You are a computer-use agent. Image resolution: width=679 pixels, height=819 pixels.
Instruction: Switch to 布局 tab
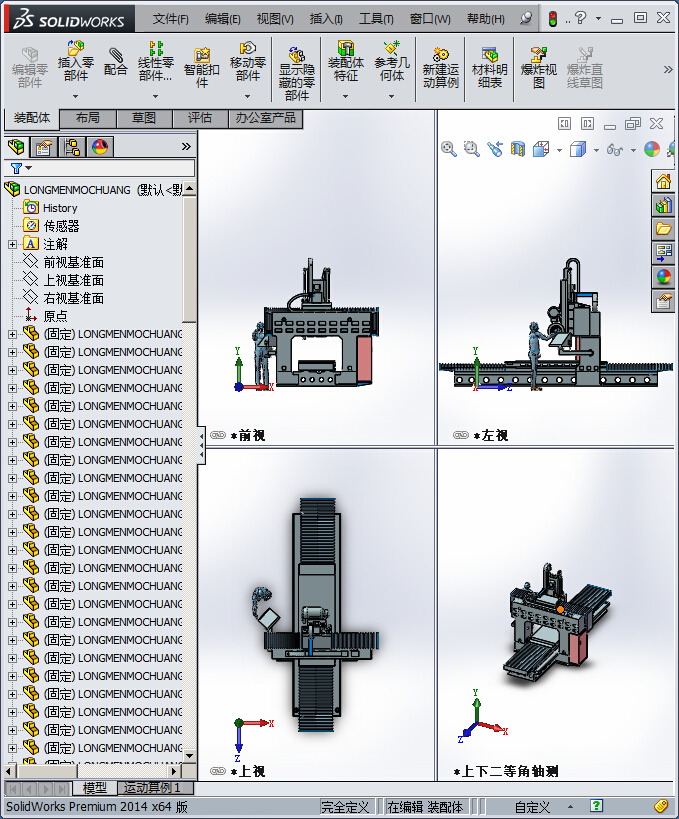coord(88,118)
